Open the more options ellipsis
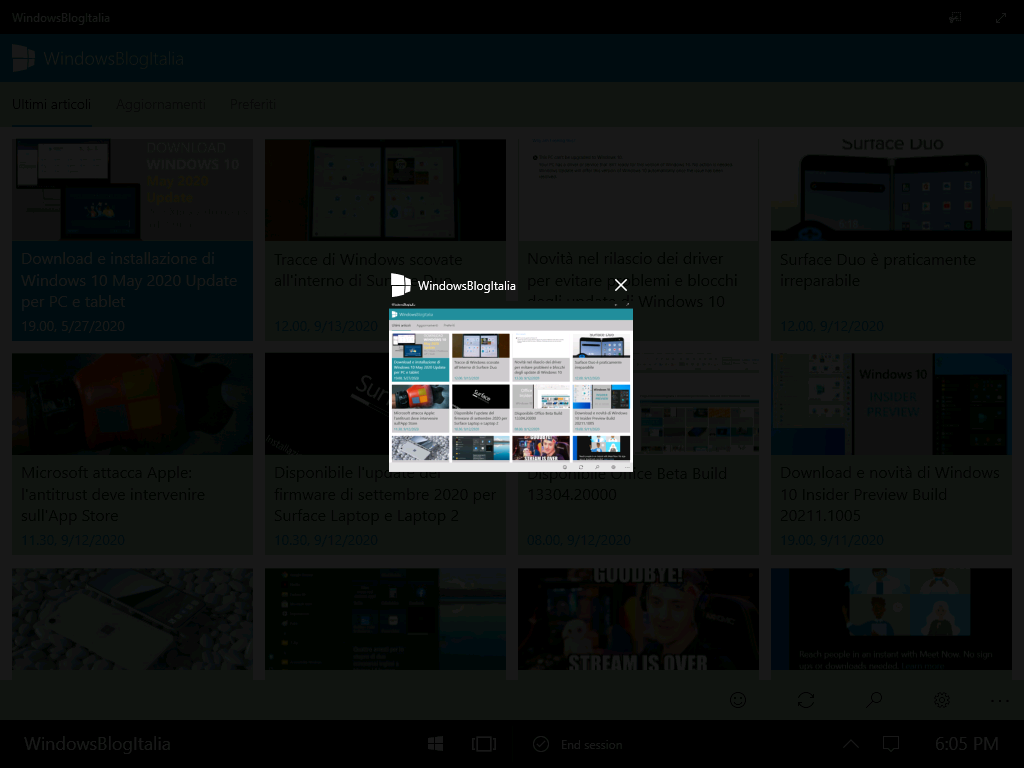 pos(1000,701)
